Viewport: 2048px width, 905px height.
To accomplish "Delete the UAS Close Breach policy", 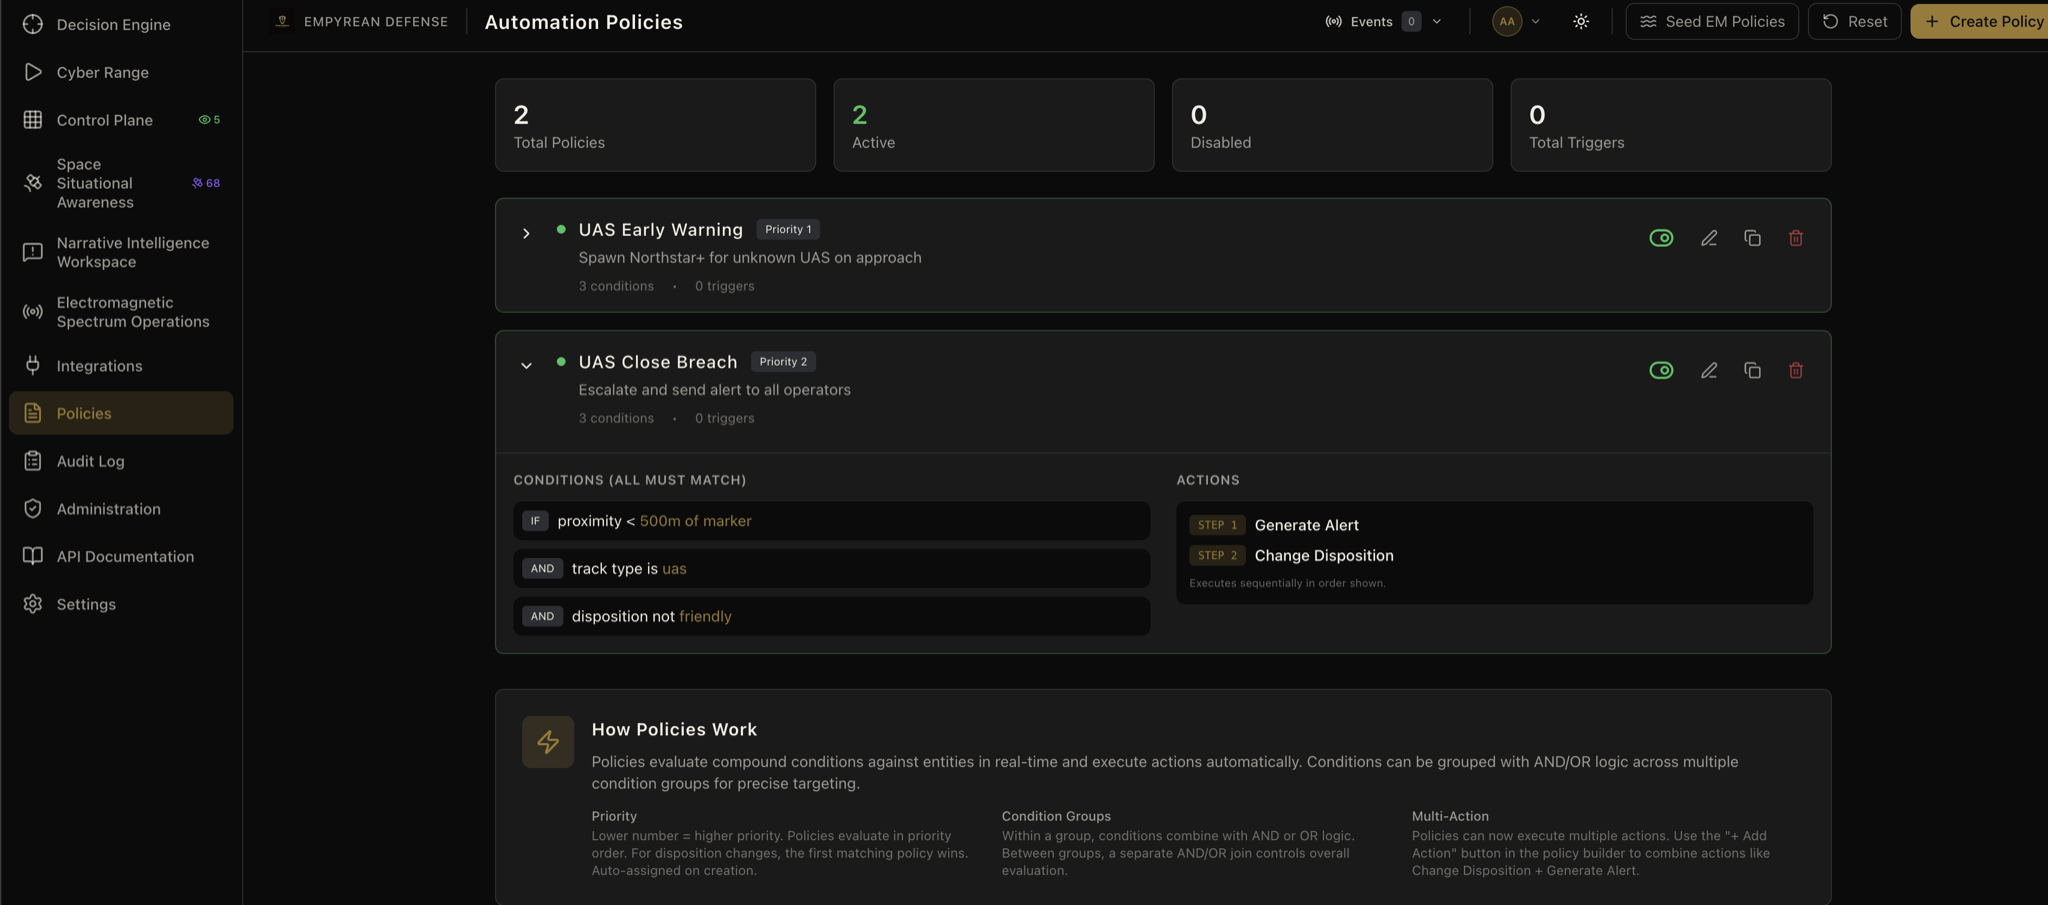I will [1796, 370].
